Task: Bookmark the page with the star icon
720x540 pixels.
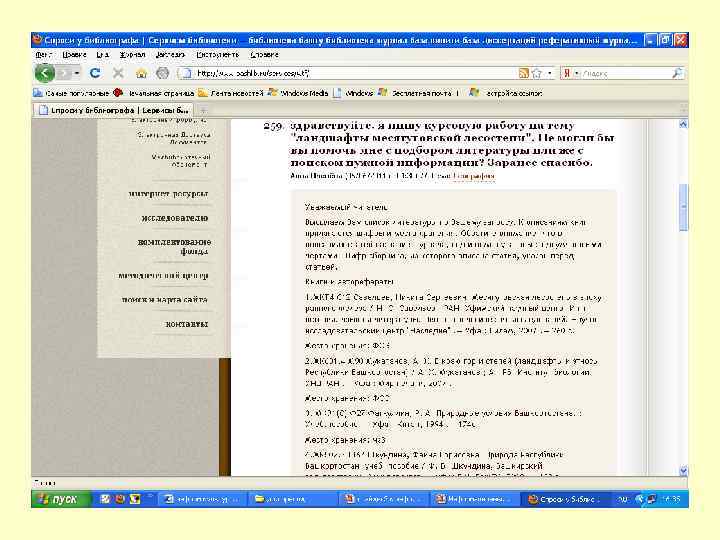Action: [536, 73]
